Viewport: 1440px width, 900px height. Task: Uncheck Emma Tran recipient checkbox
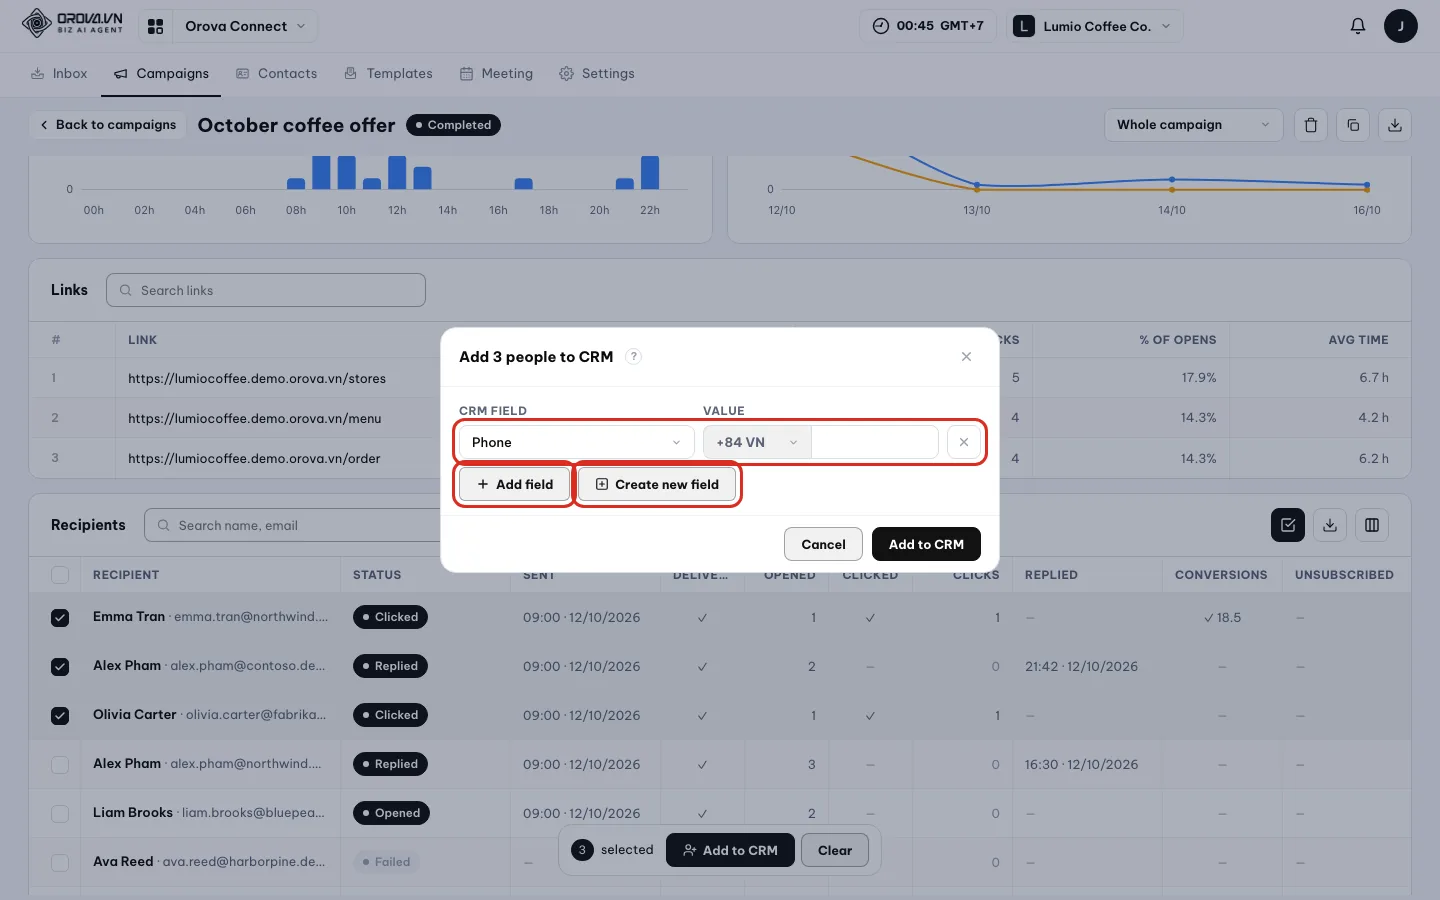(x=60, y=618)
